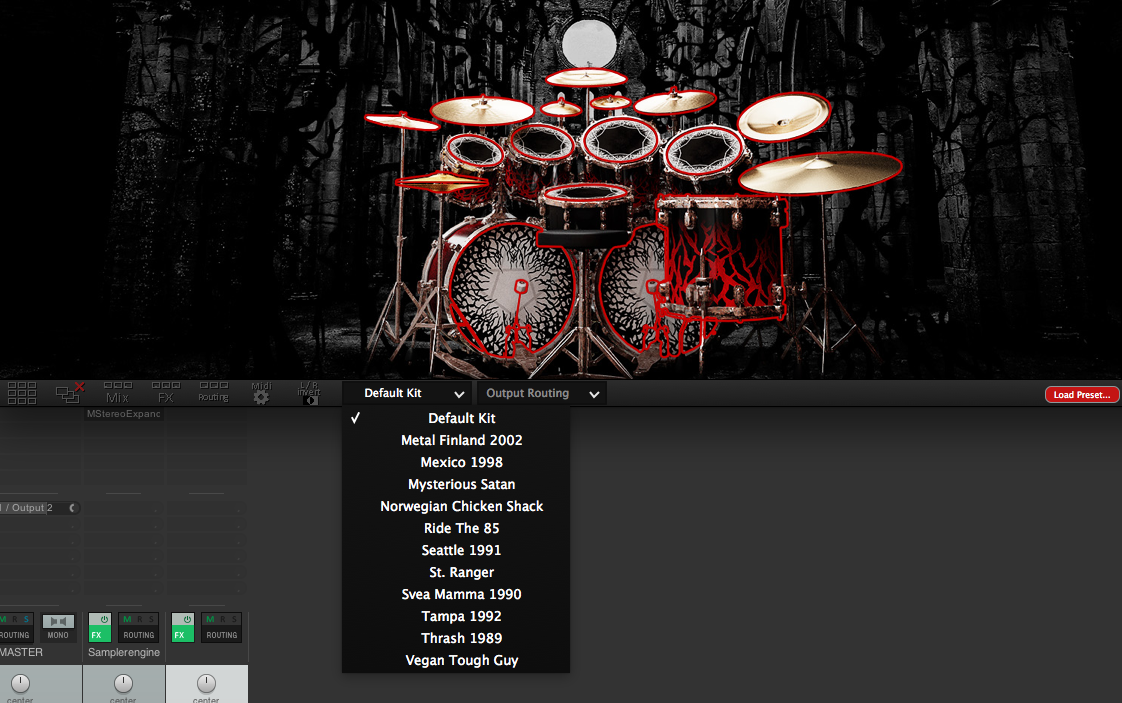
Task: Select Tampa 1992 preset
Action: tap(457, 616)
